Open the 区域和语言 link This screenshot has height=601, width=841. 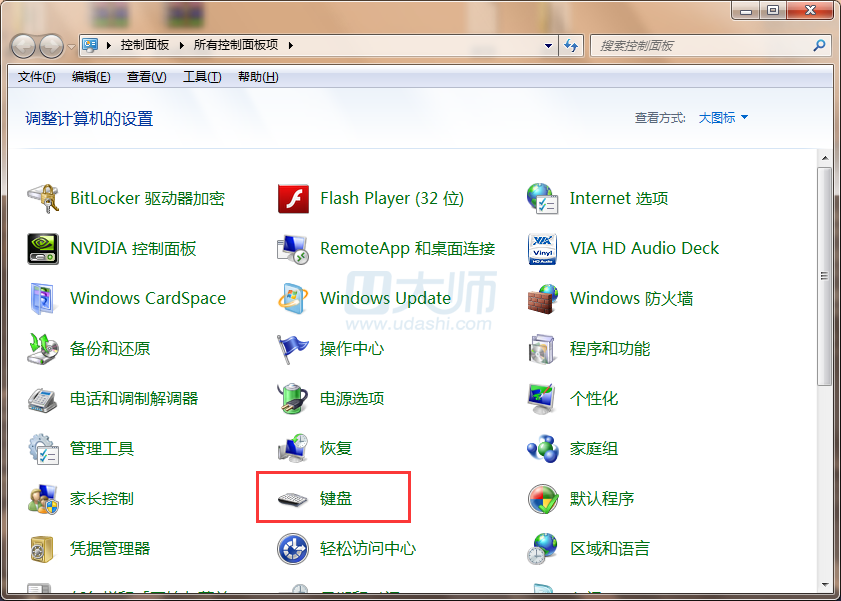(610, 549)
